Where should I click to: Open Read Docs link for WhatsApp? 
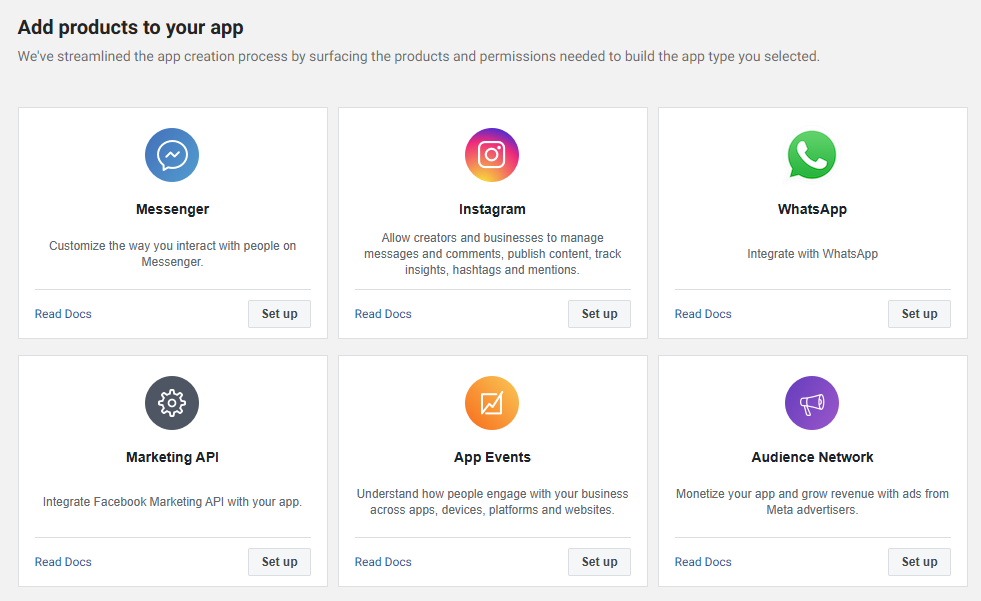point(703,314)
